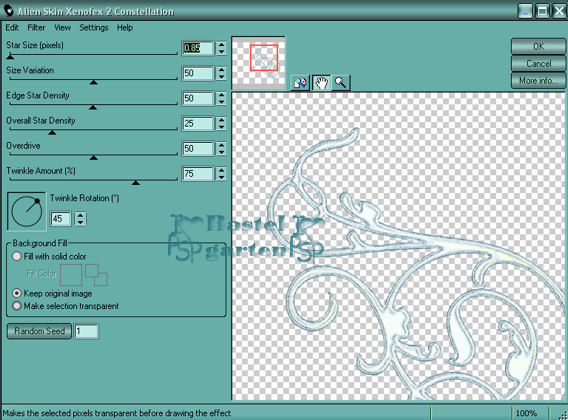
Task: Click the Alien Skin title bar icon
Action: [x=9, y=10]
